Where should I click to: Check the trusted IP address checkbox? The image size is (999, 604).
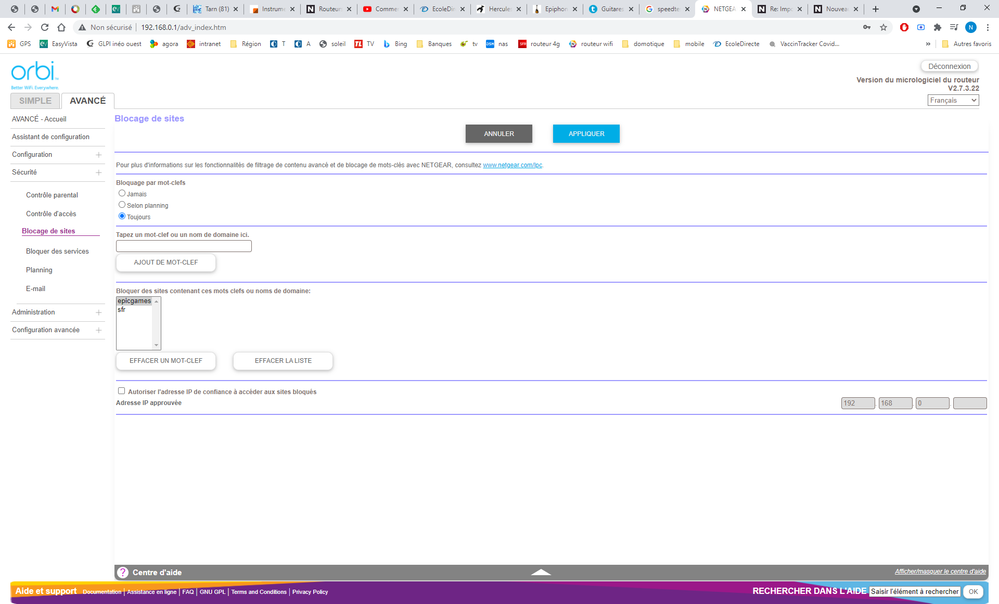click(x=121, y=391)
